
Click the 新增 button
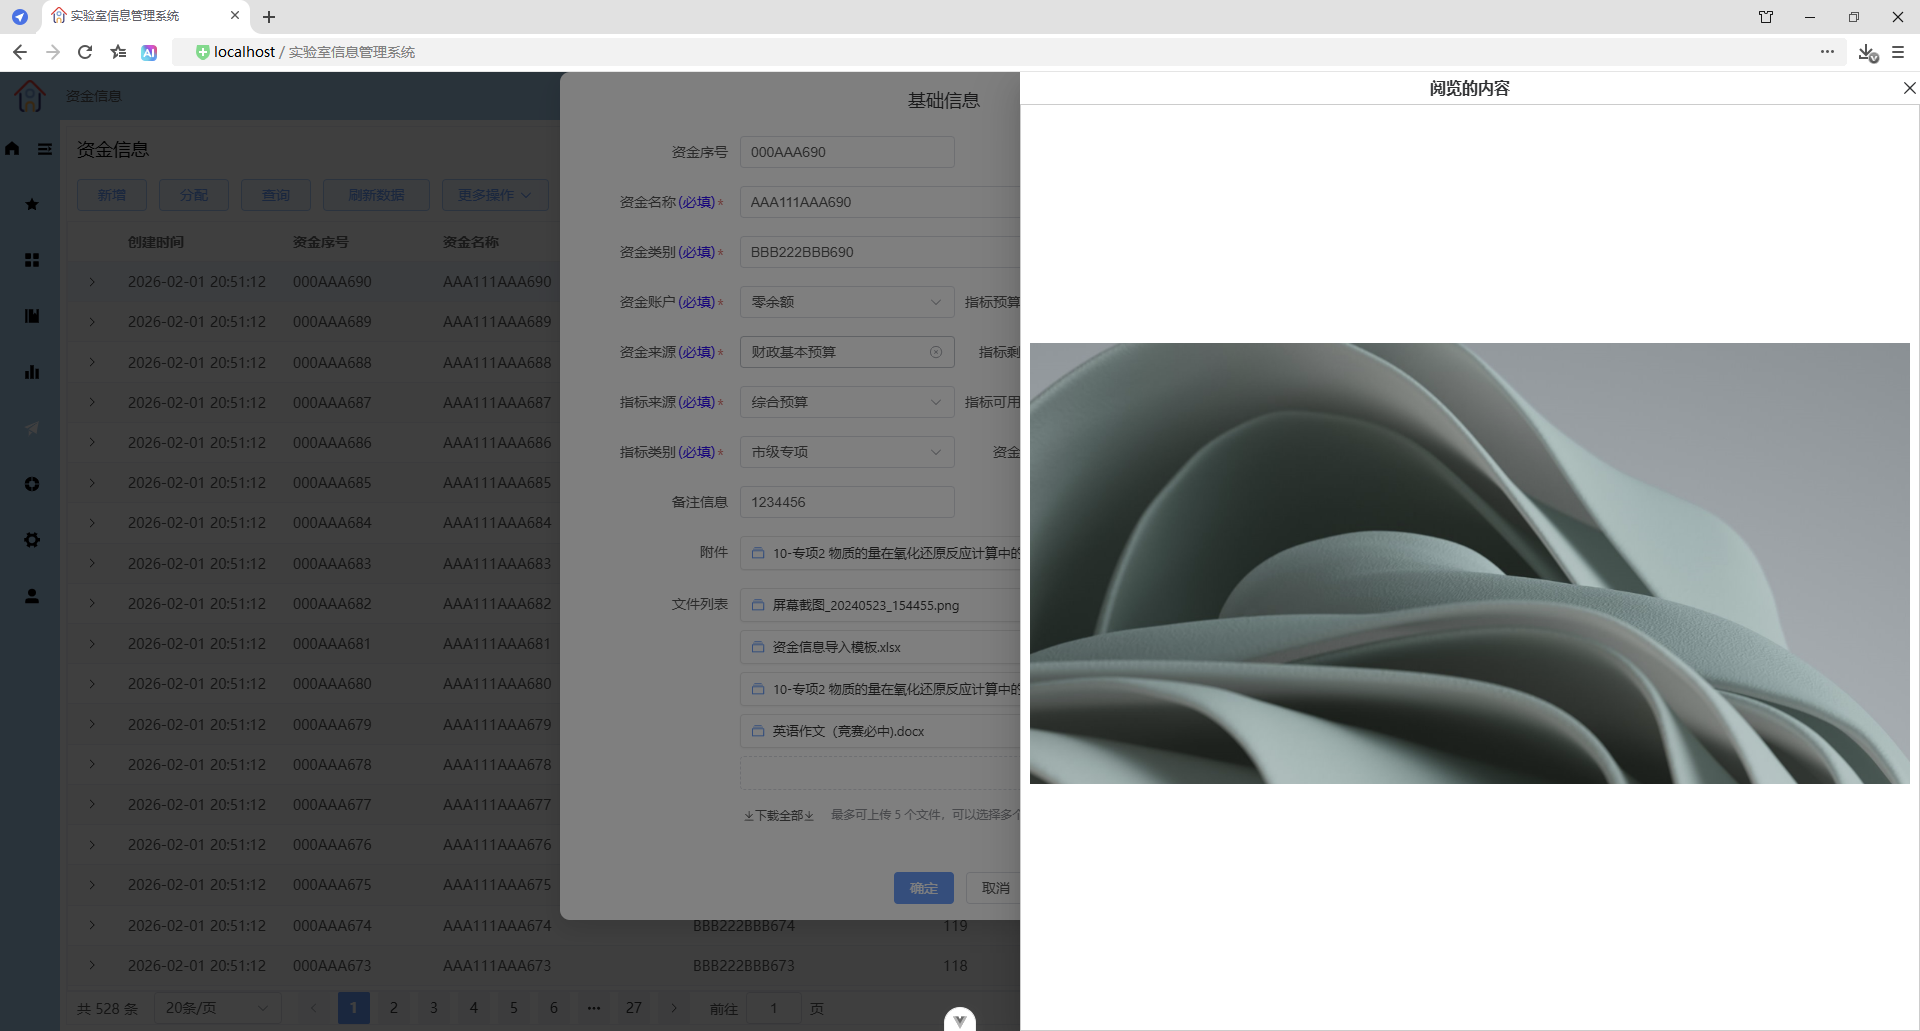pyautogui.click(x=112, y=195)
